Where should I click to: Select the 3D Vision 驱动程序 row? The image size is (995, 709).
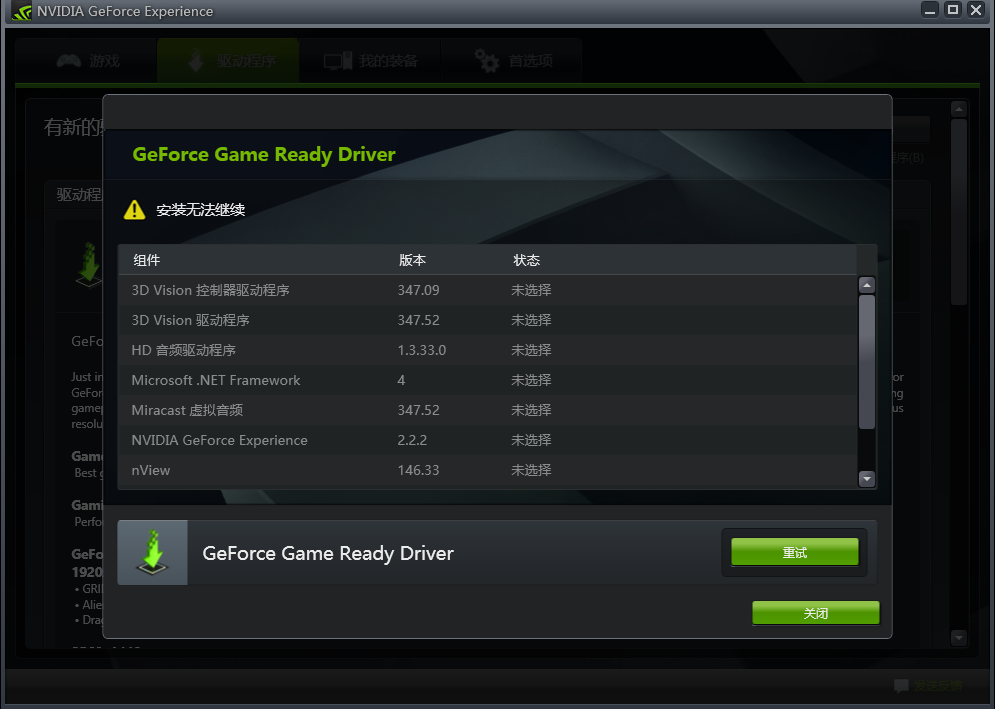click(x=487, y=320)
